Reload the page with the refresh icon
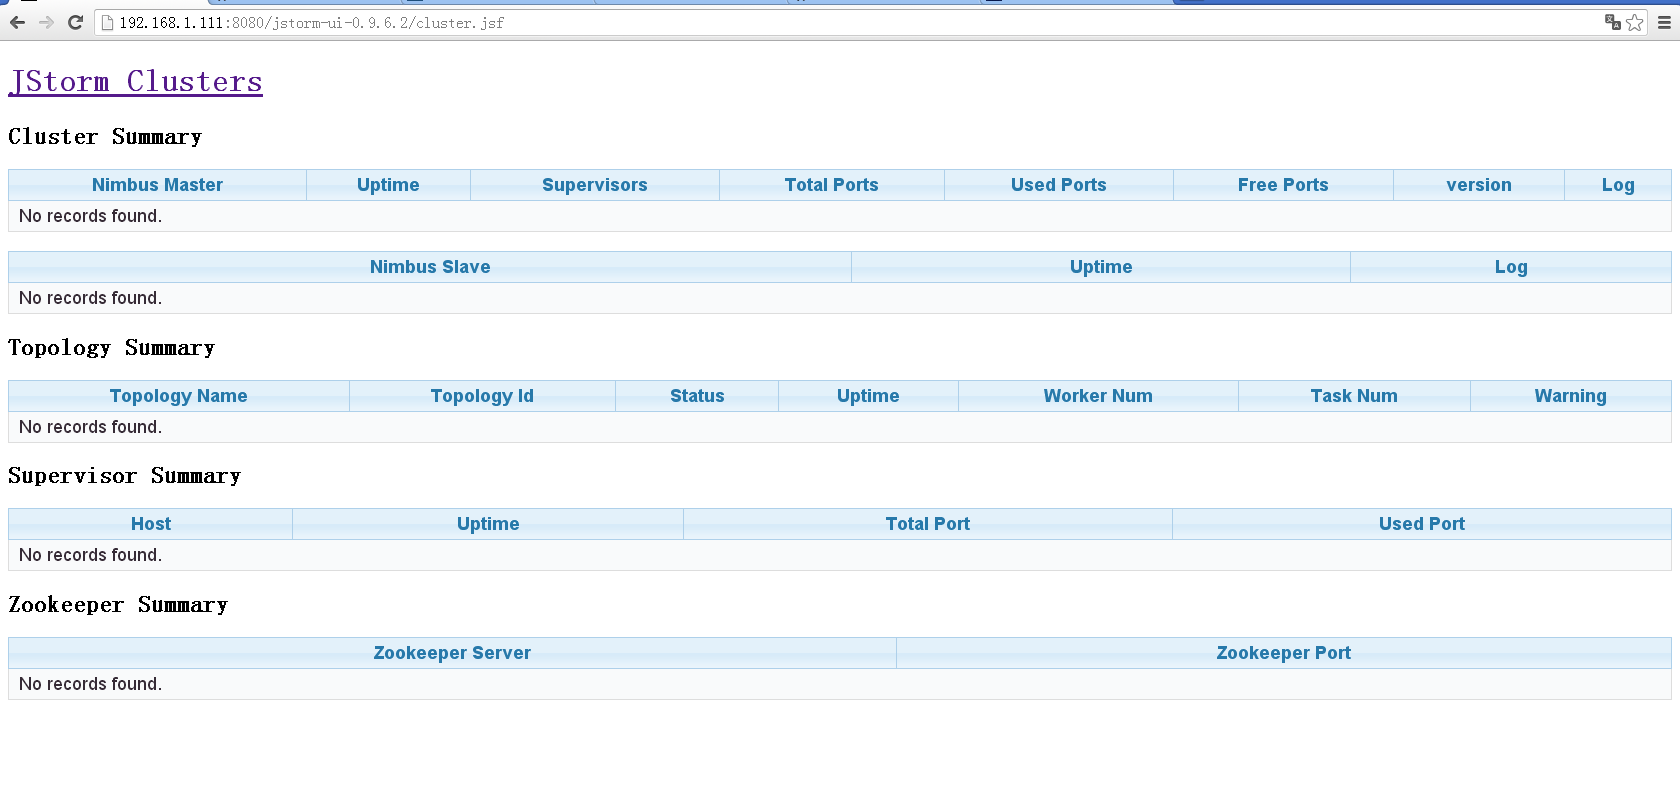This screenshot has width=1680, height=806. pyautogui.click(x=75, y=22)
